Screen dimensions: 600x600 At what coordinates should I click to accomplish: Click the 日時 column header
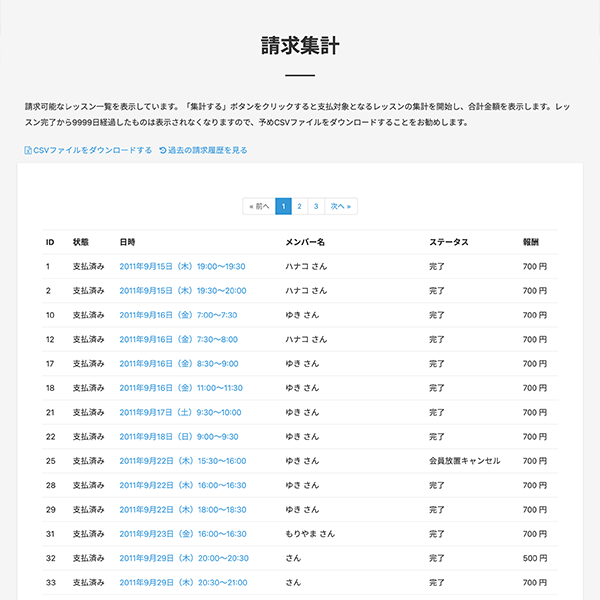pos(127,242)
